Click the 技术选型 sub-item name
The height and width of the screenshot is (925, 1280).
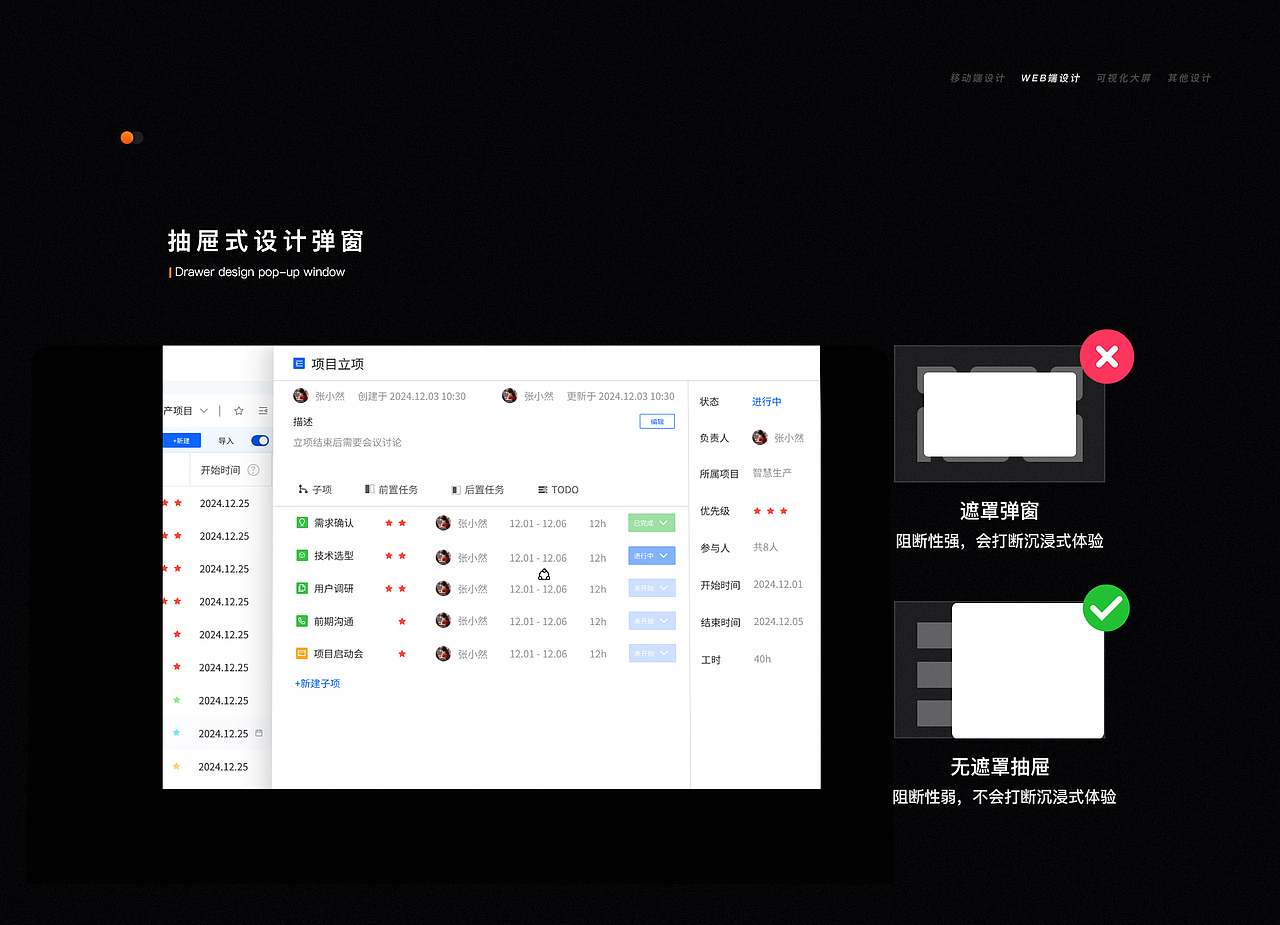334,556
